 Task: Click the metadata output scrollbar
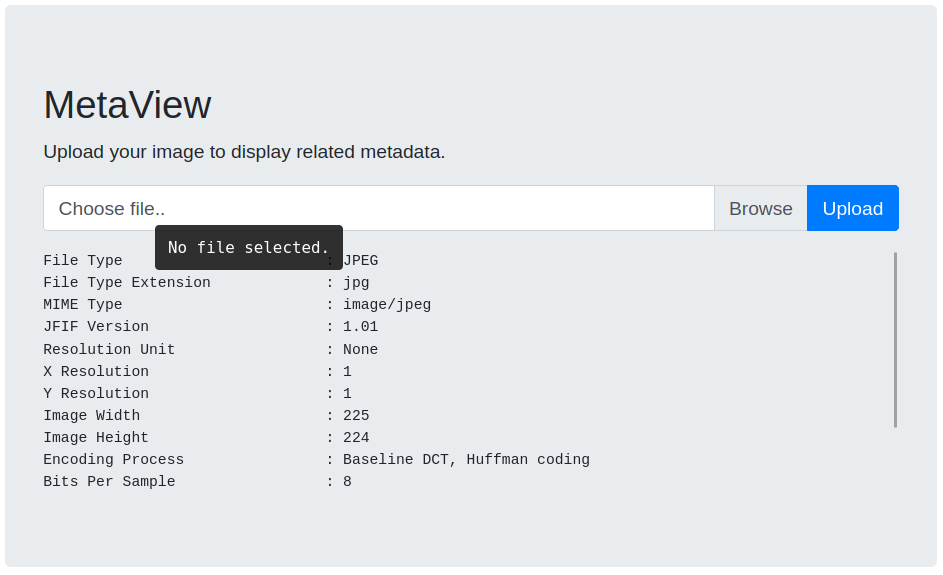click(x=895, y=340)
